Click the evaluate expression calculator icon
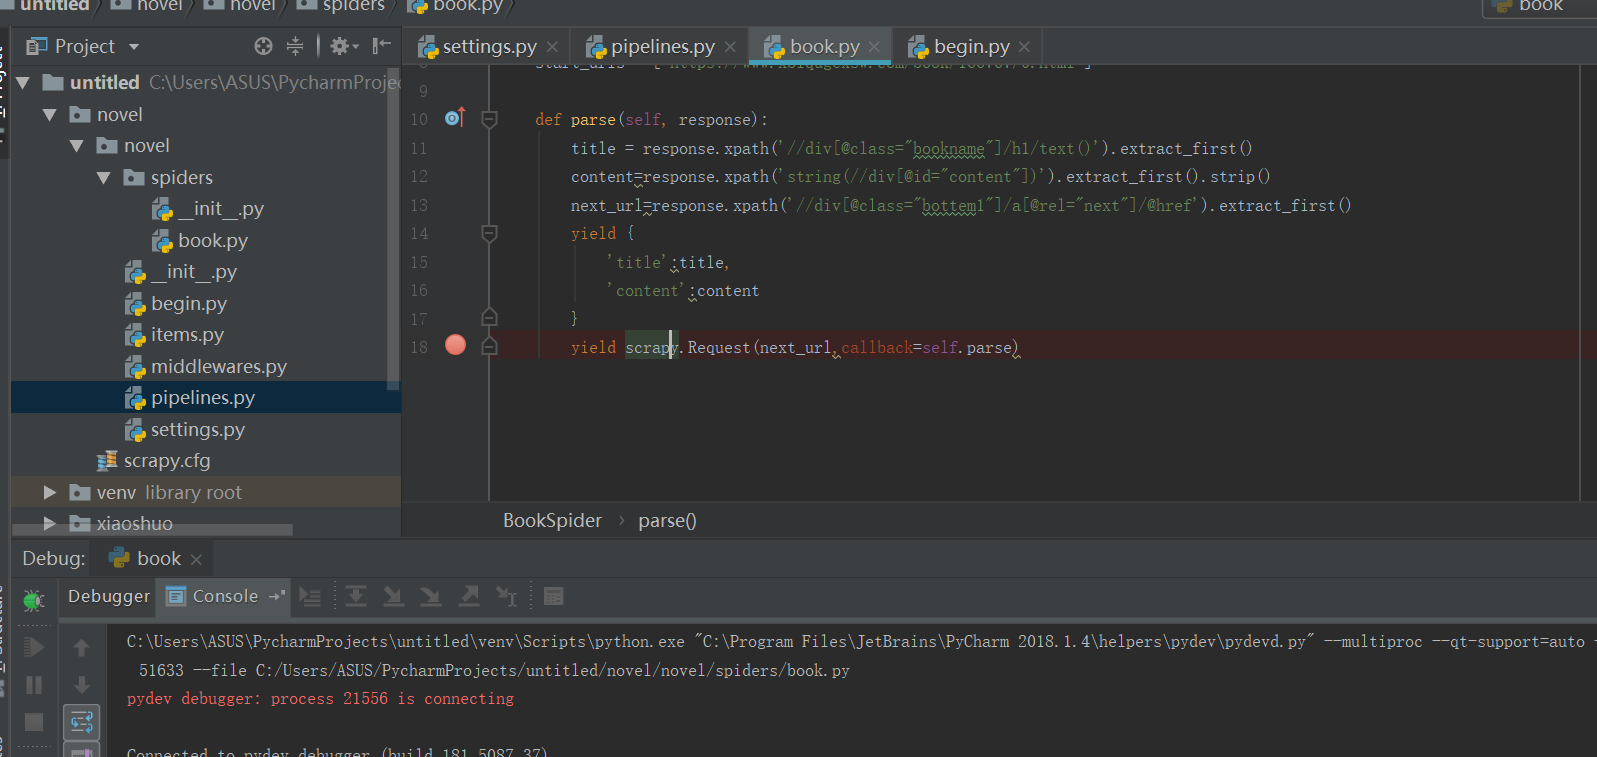Image resolution: width=1597 pixels, height=757 pixels. pyautogui.click(x=553, y=597)
